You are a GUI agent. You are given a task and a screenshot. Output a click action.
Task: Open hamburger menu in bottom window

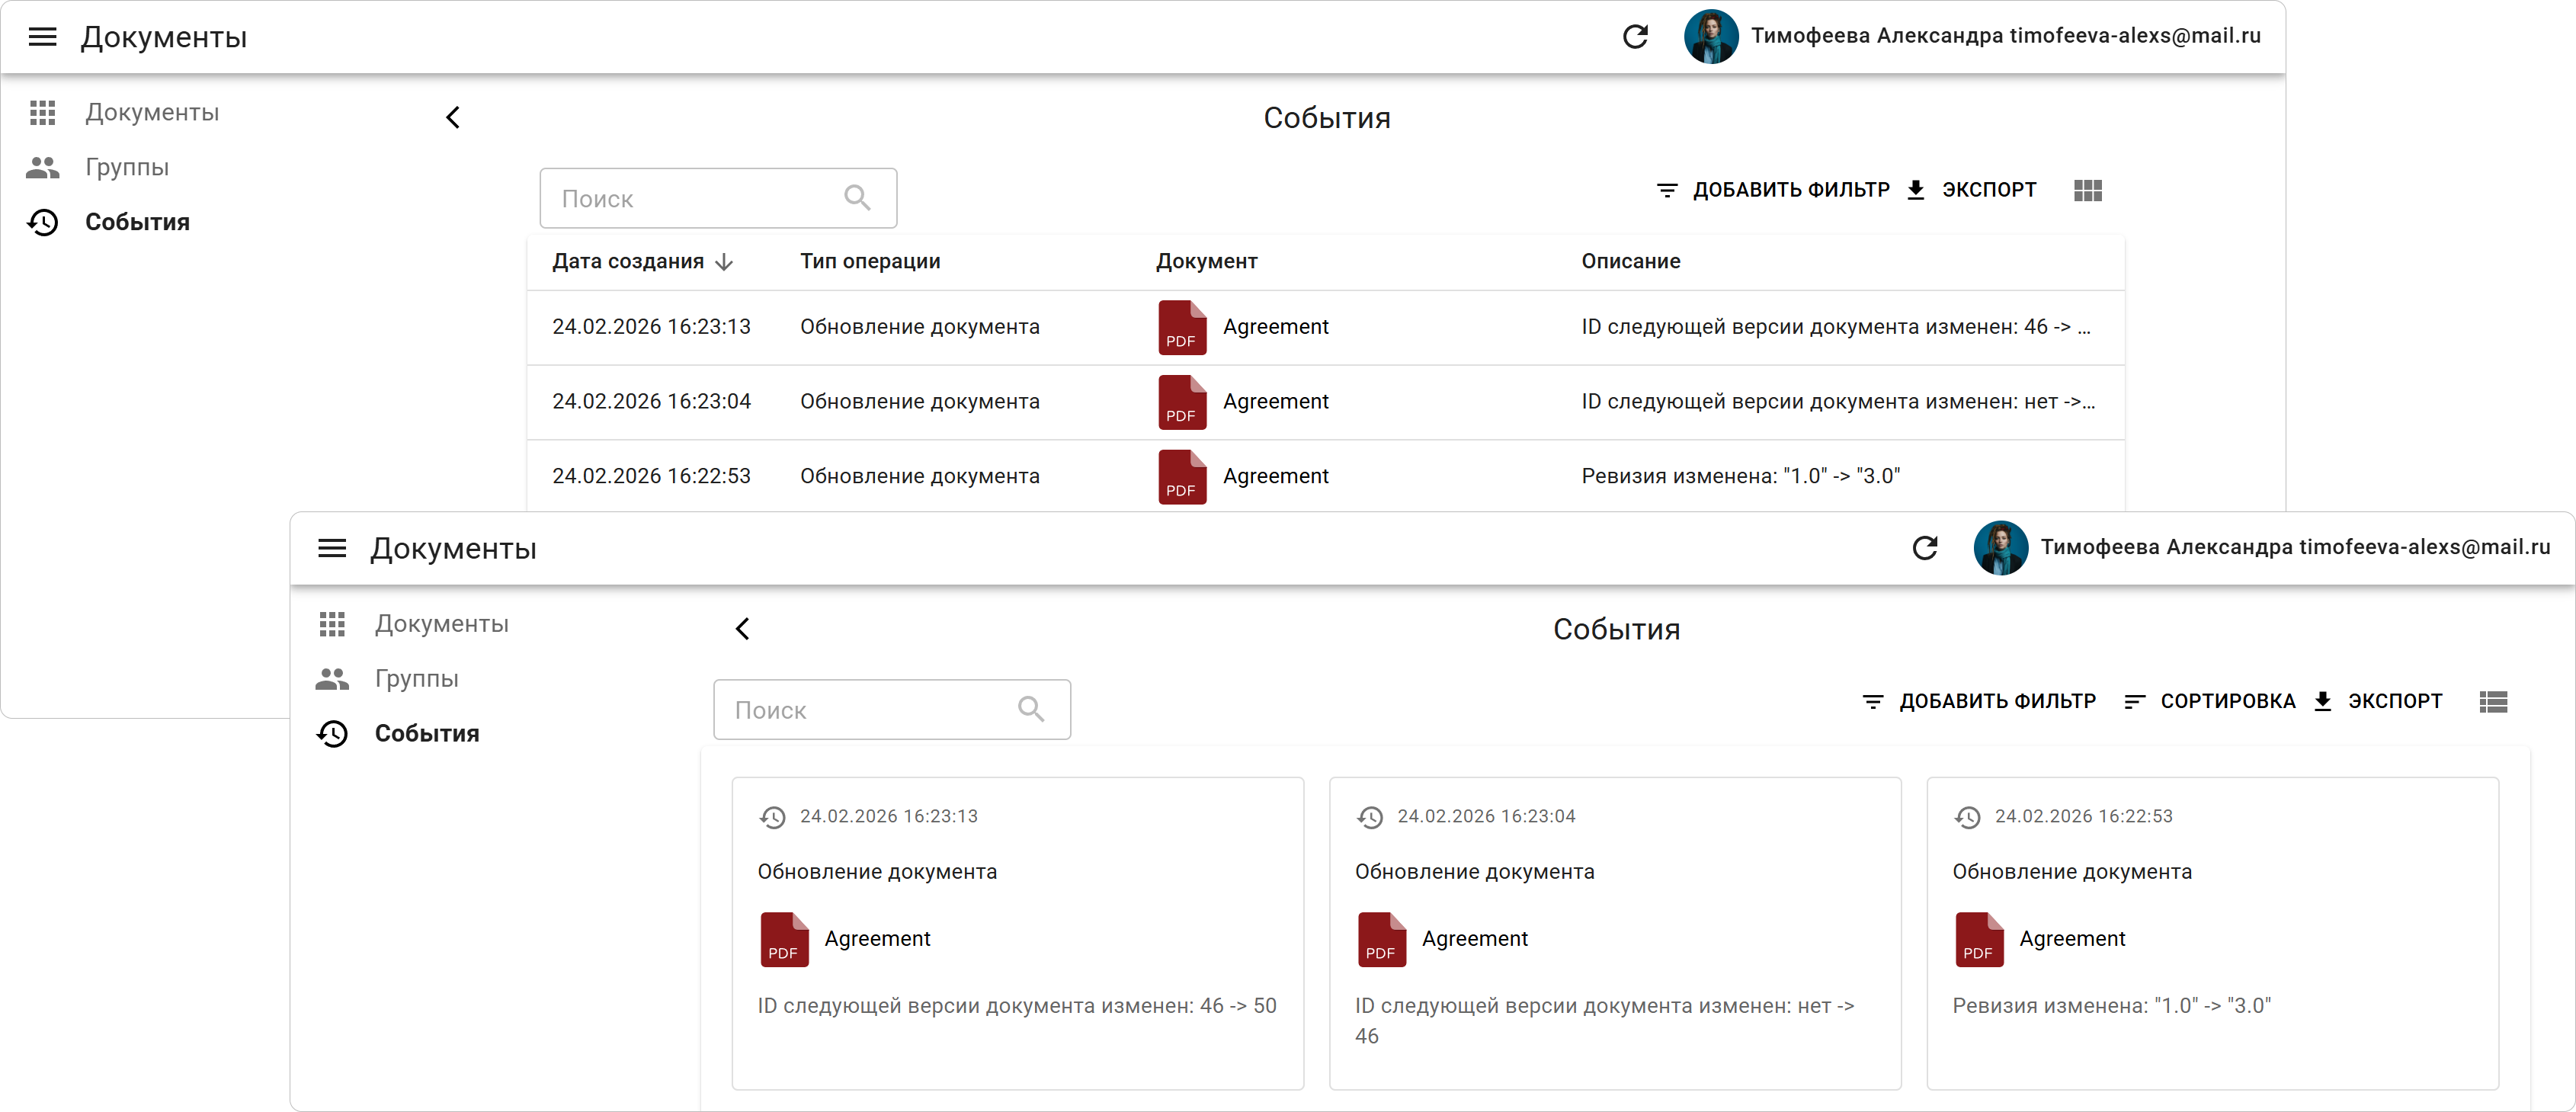332,548
